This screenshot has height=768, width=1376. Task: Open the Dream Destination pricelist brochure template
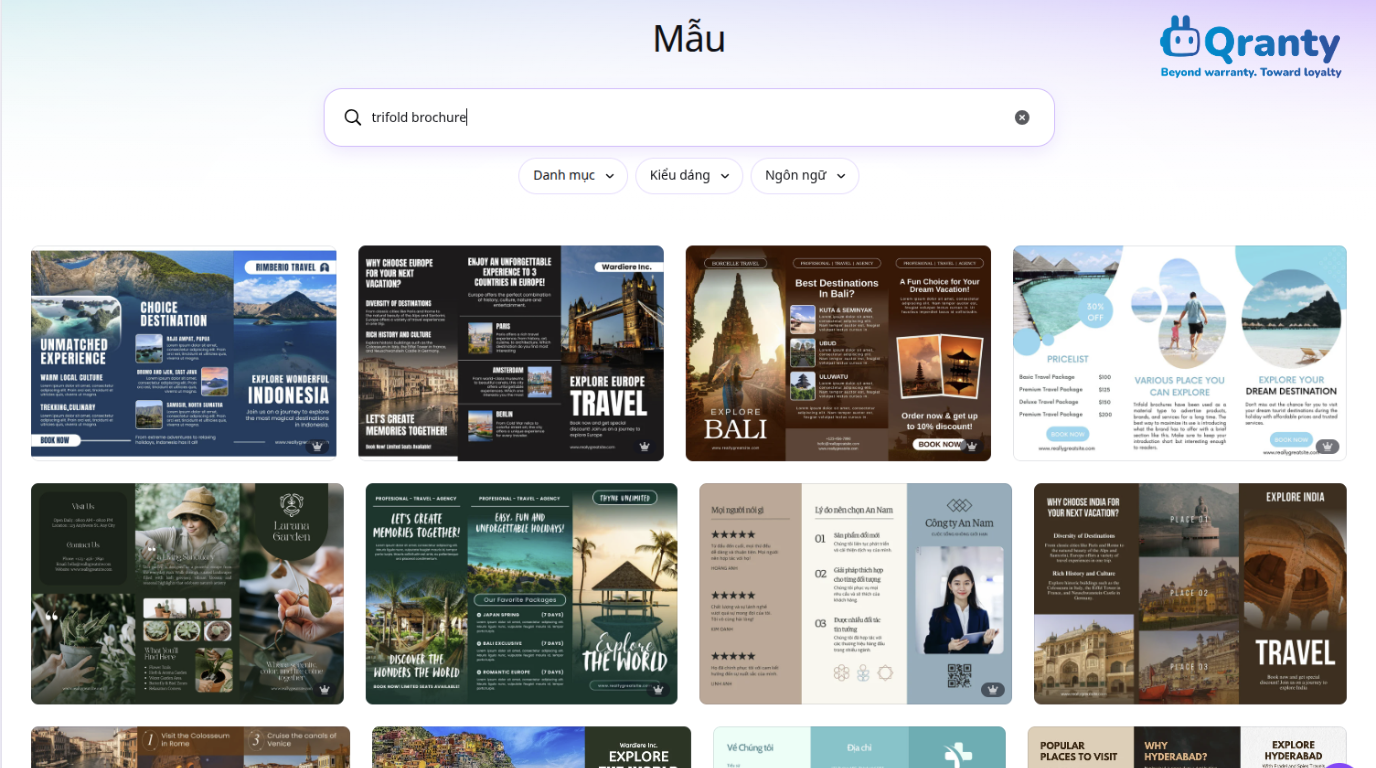(x=1180, y=353)
